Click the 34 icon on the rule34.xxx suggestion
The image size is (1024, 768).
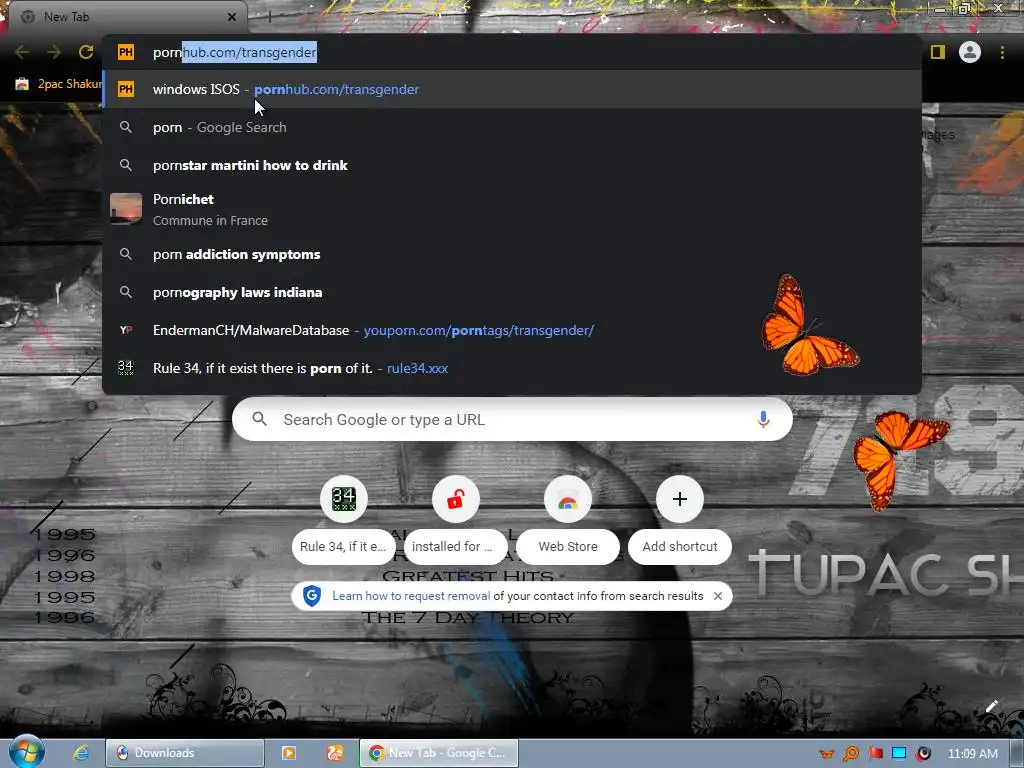[x=126, y=368]
